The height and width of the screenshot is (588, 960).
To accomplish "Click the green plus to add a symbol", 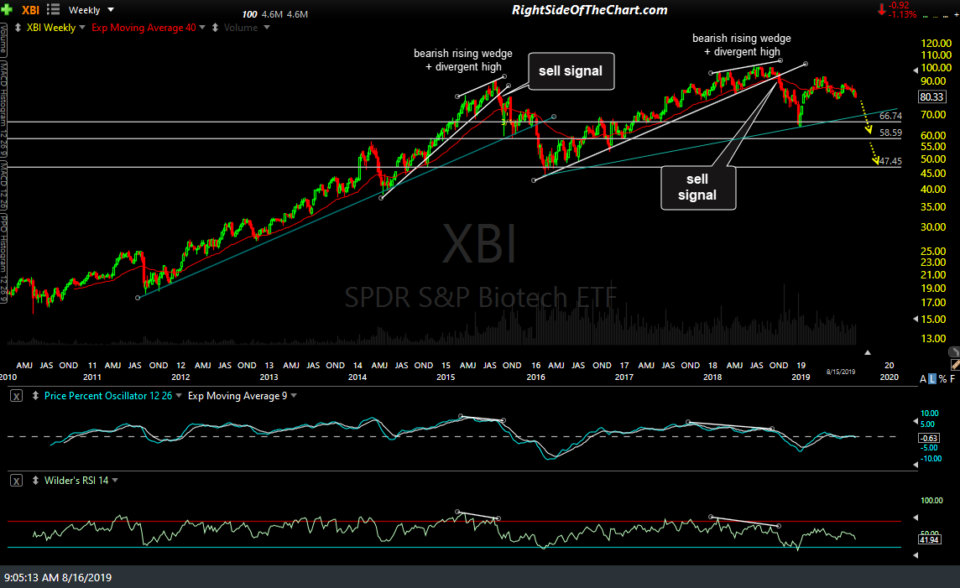I will [7, 9].
